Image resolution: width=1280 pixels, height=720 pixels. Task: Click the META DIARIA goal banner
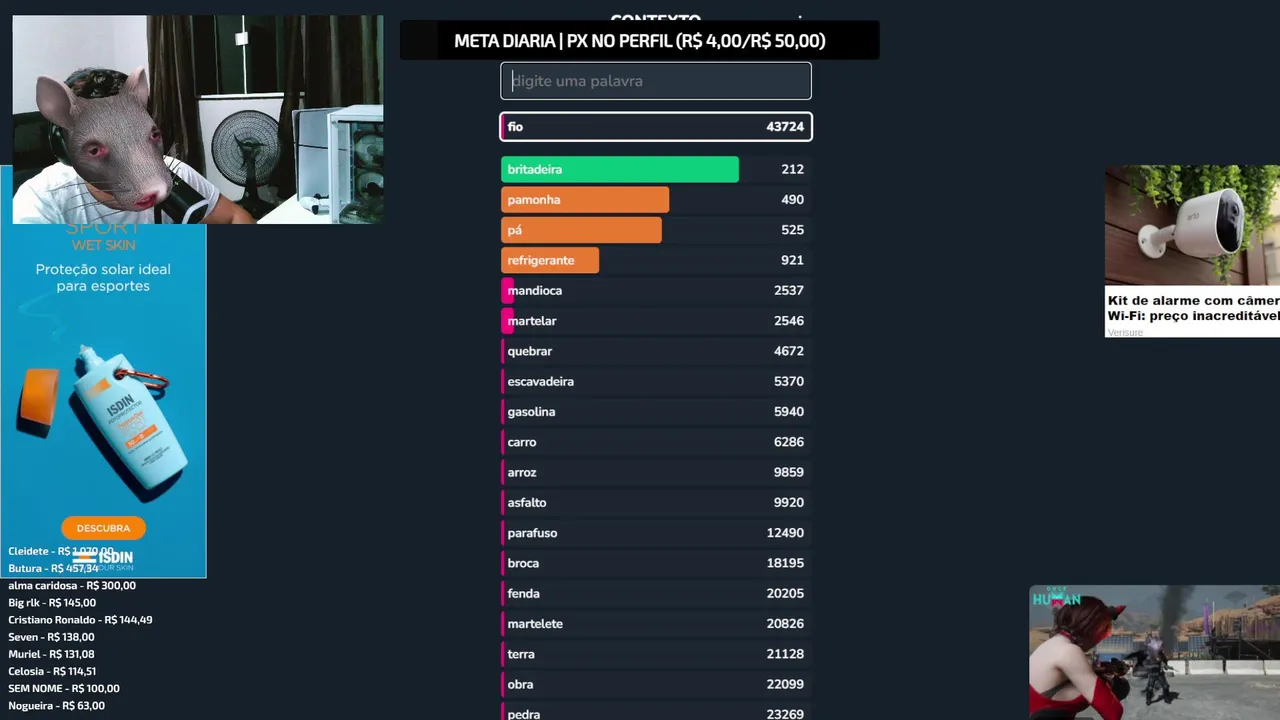click(639, 41)
